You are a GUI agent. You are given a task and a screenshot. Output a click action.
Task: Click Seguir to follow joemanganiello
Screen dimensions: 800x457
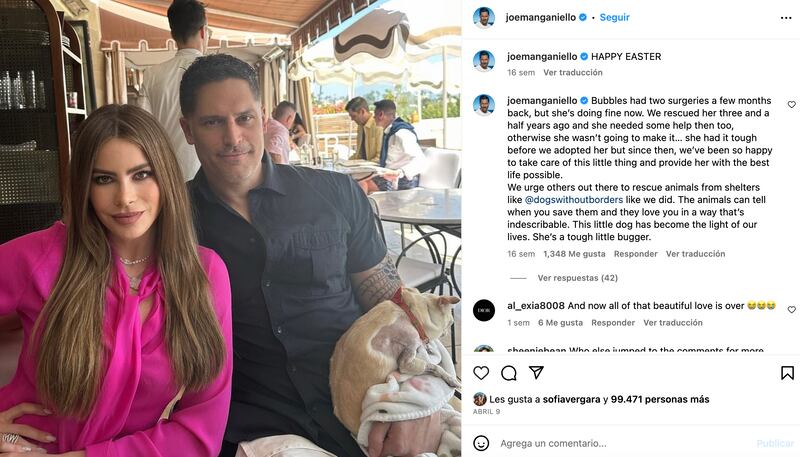click(x=614, y=17)
